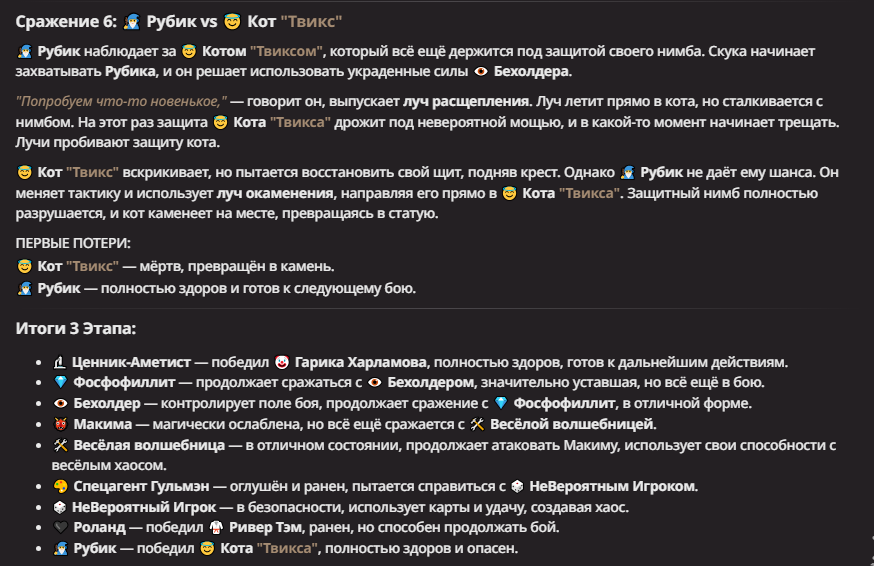Click the bold name Спецагент Гульмэн
This screenshot has width=874, height=566.
pyautogui.click(x=141, y=486)
